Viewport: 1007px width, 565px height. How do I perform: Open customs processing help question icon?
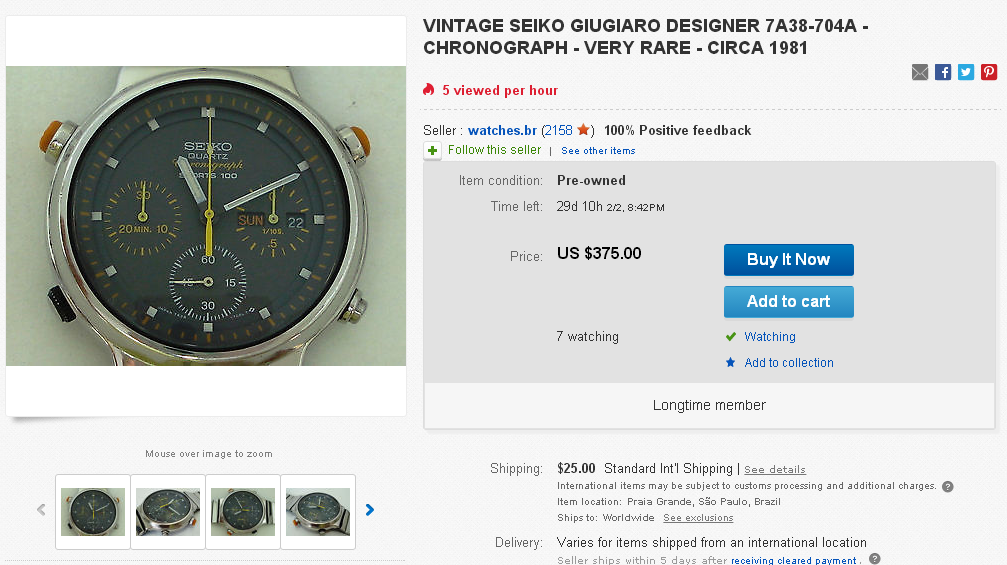[x=947, y=487]
